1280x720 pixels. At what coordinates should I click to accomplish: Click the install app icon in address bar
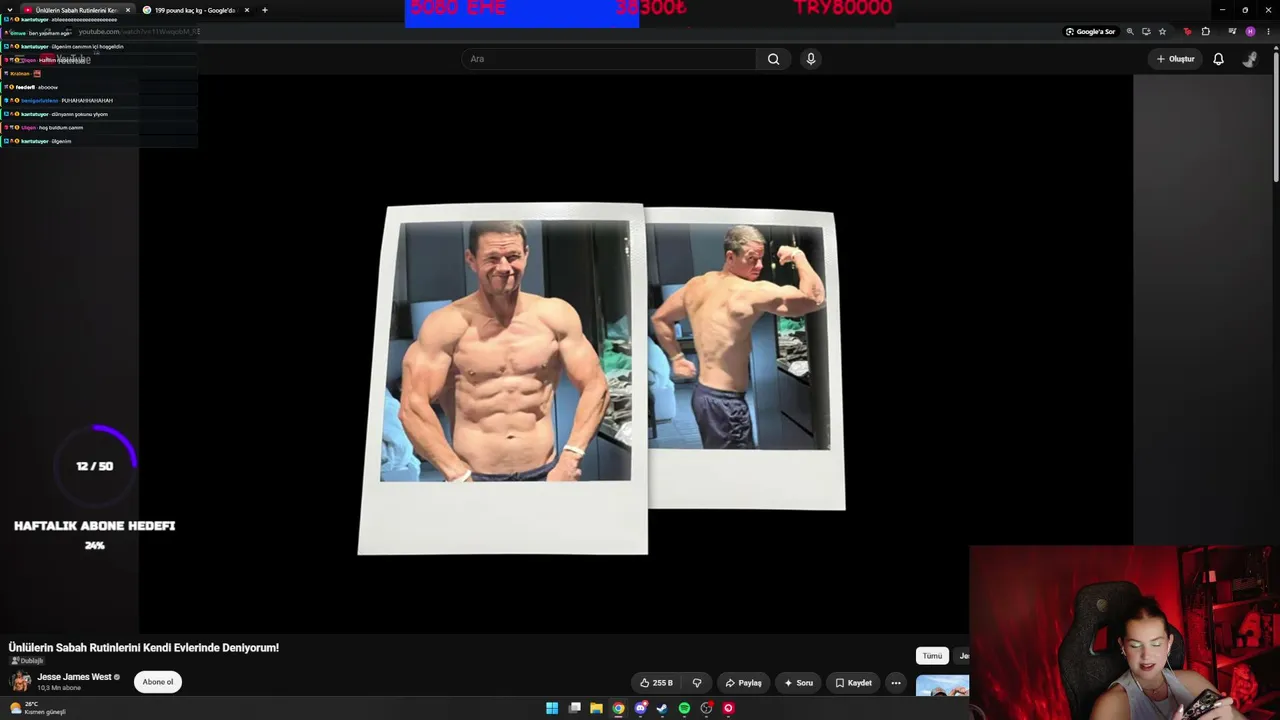1146,32
